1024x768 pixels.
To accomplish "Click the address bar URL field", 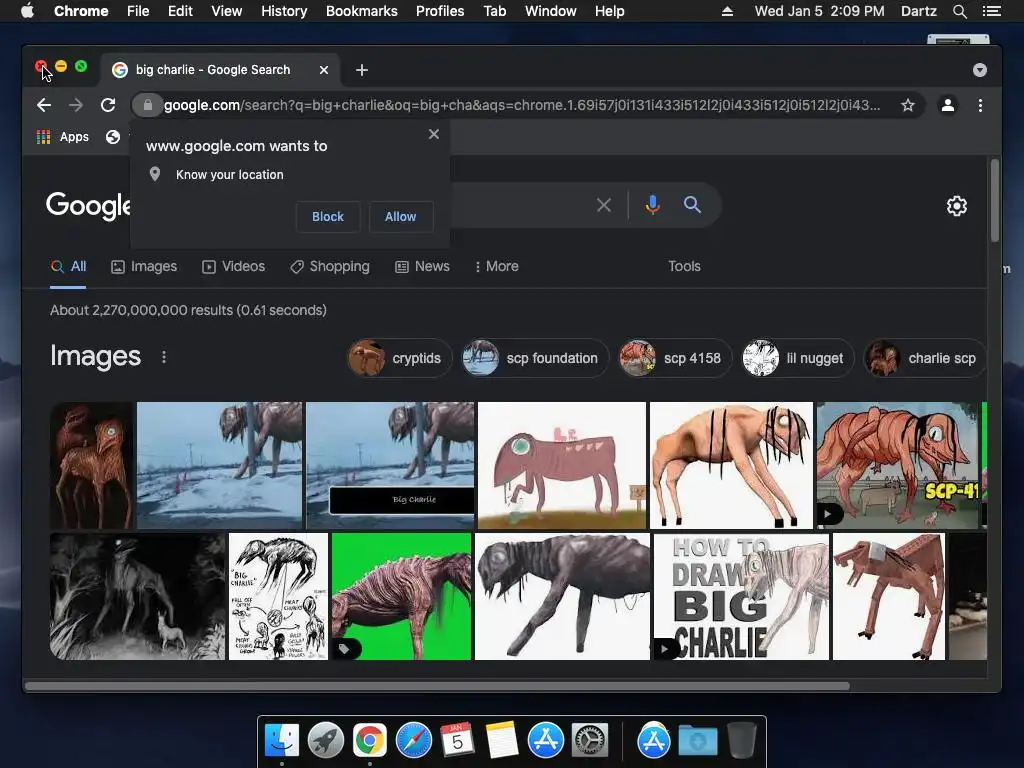I will tap(522, 105).
